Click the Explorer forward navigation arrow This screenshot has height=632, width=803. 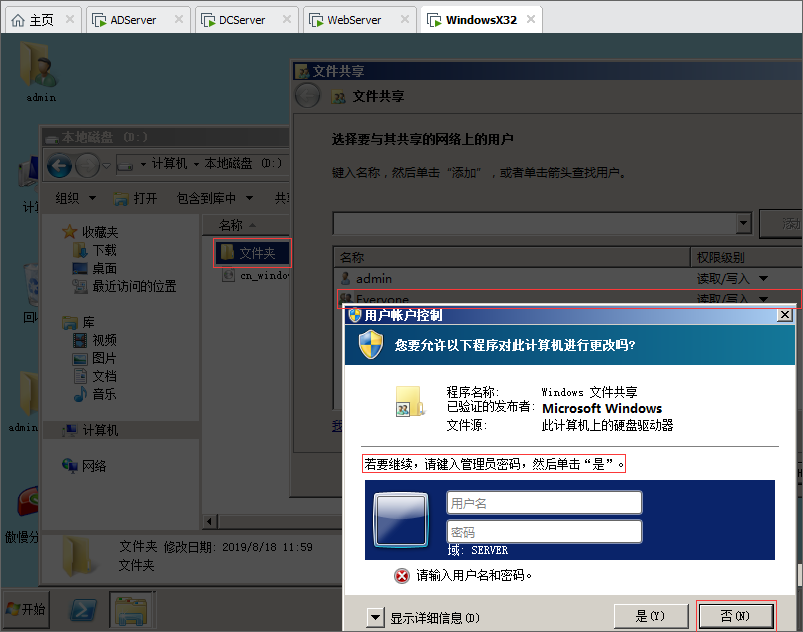pyautogui.click(x=88, y=165)
